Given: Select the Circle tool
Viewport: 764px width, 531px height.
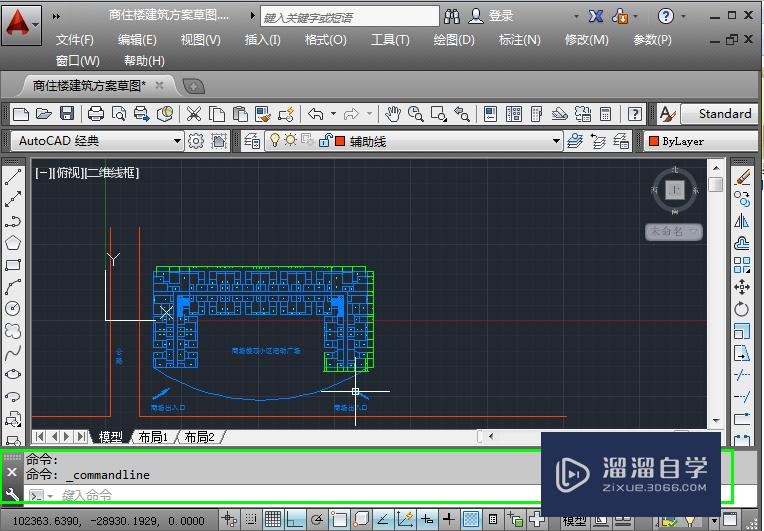Looking at the screenshot, I should [x=13, y=308].
